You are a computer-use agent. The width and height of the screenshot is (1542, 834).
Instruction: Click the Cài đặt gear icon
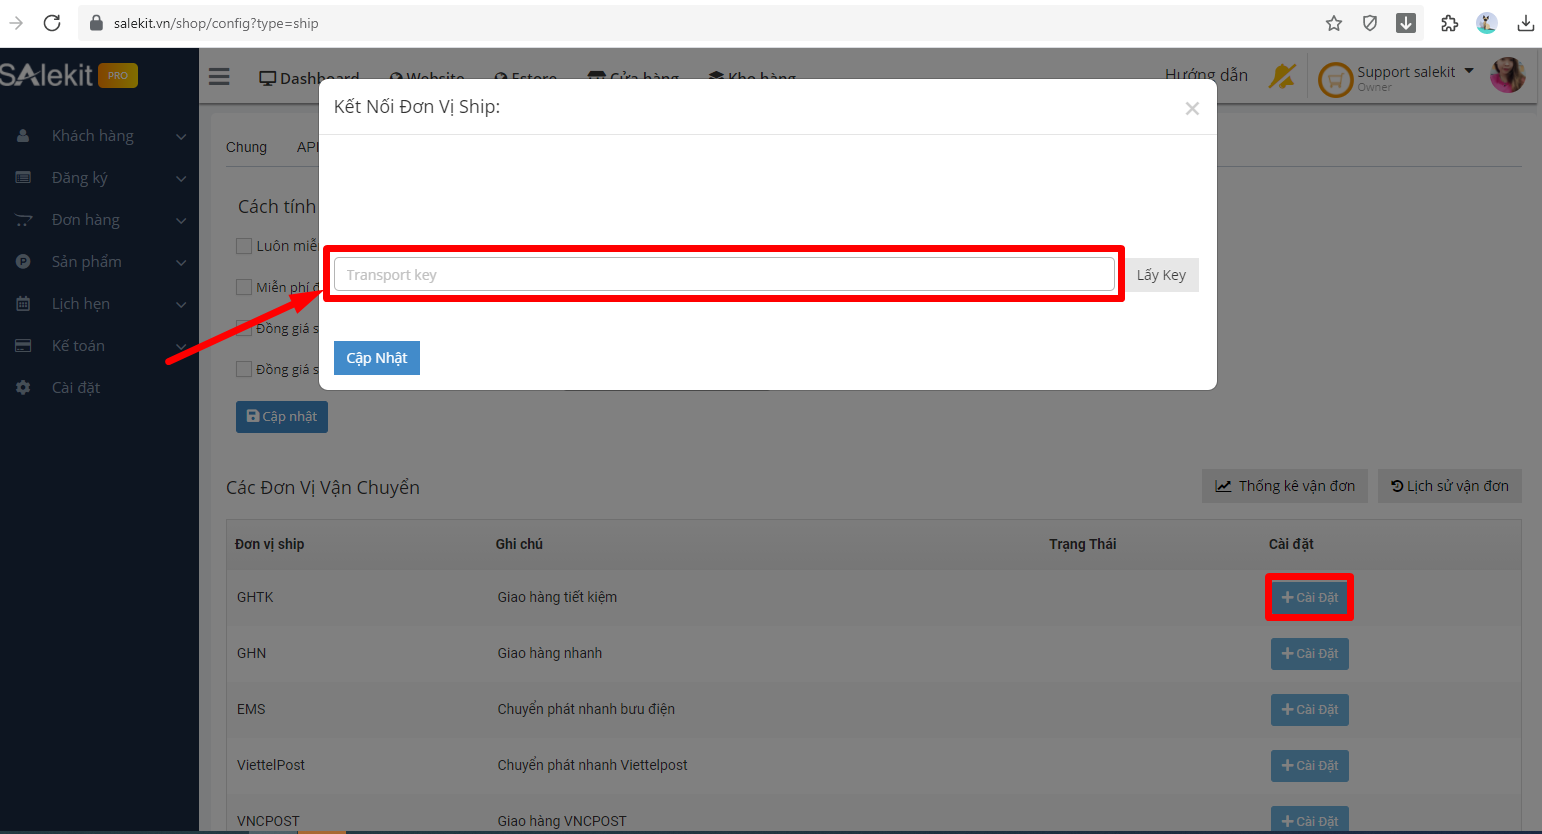(23, 388)
